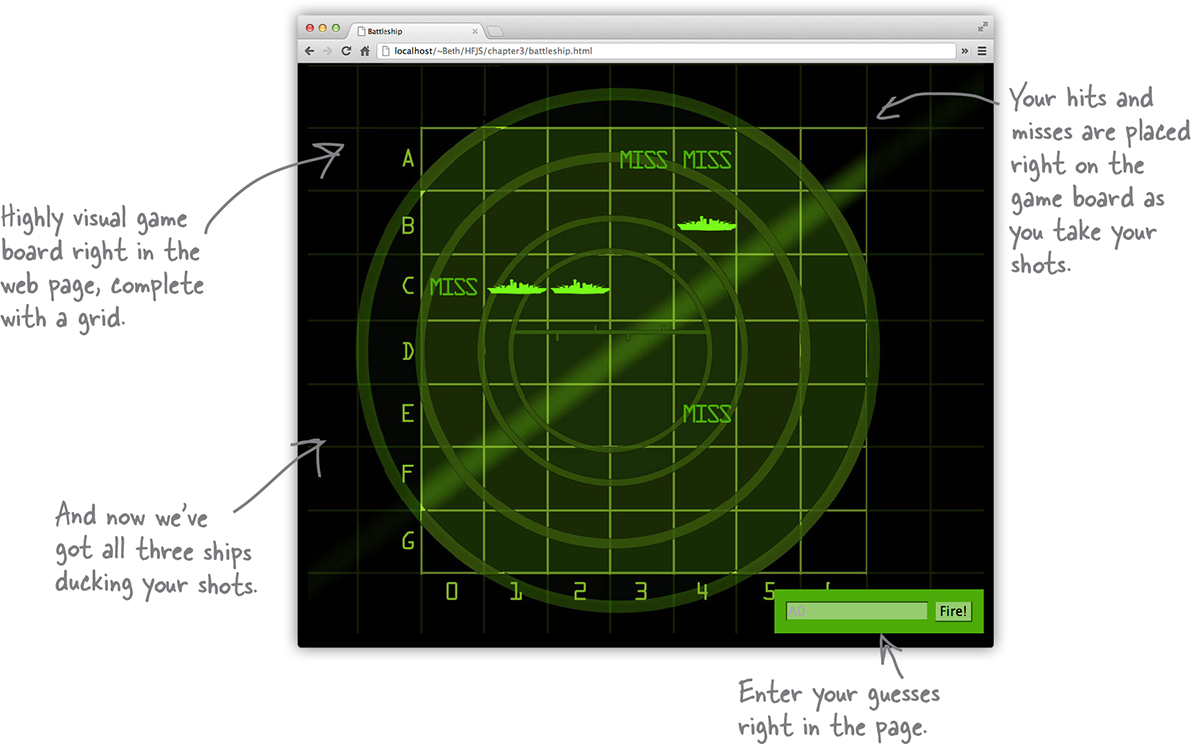
Task: Click row label G on the board
Action: tap(408, 541)
